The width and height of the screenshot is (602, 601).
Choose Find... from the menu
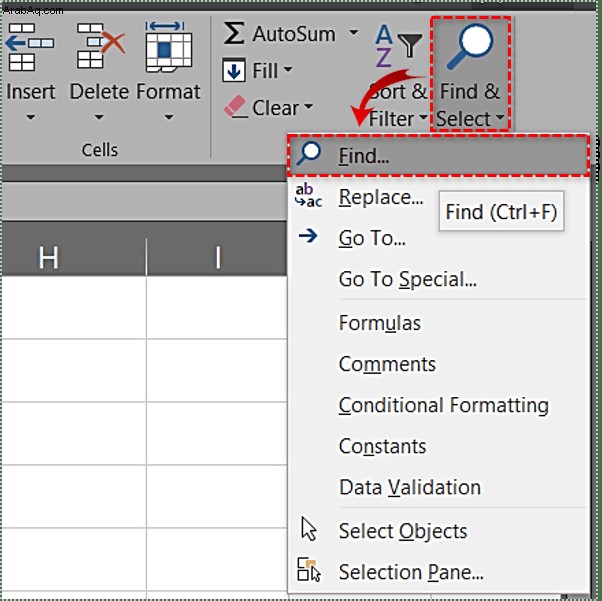pyautogui.click(x=438, y=155)
